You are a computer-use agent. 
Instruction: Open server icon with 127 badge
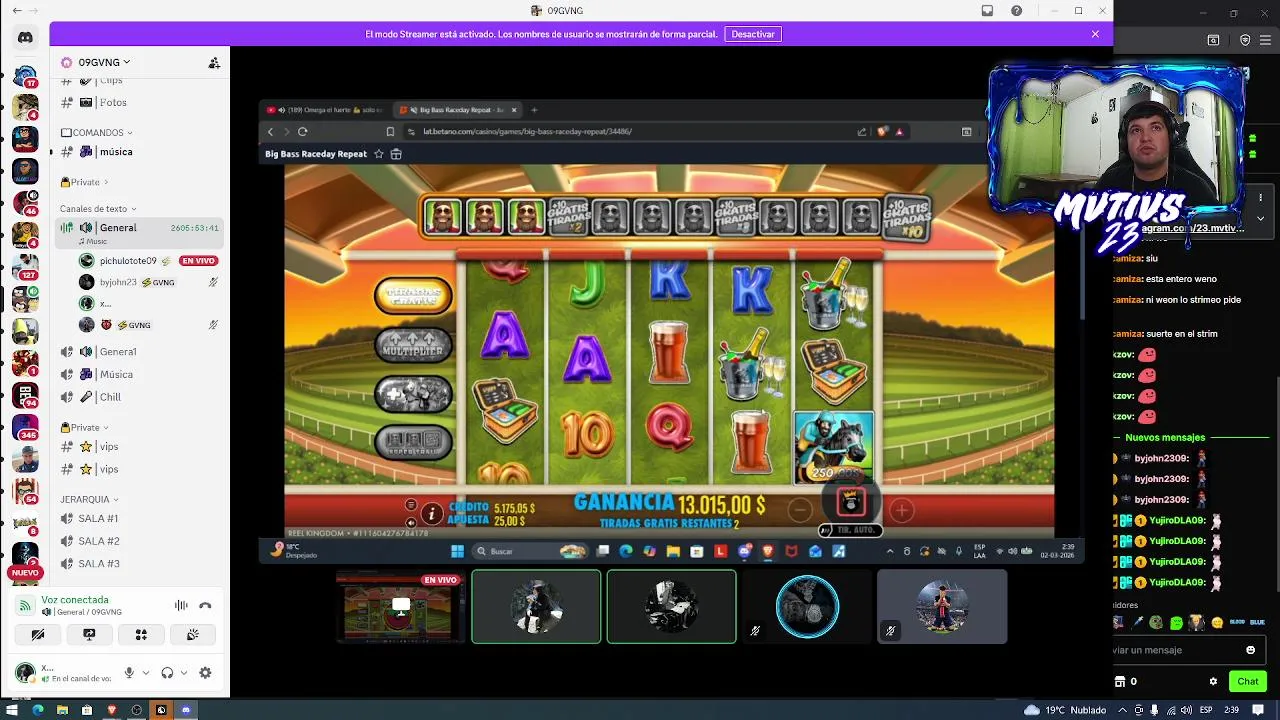pyautogui.click(x=25, y=266)
